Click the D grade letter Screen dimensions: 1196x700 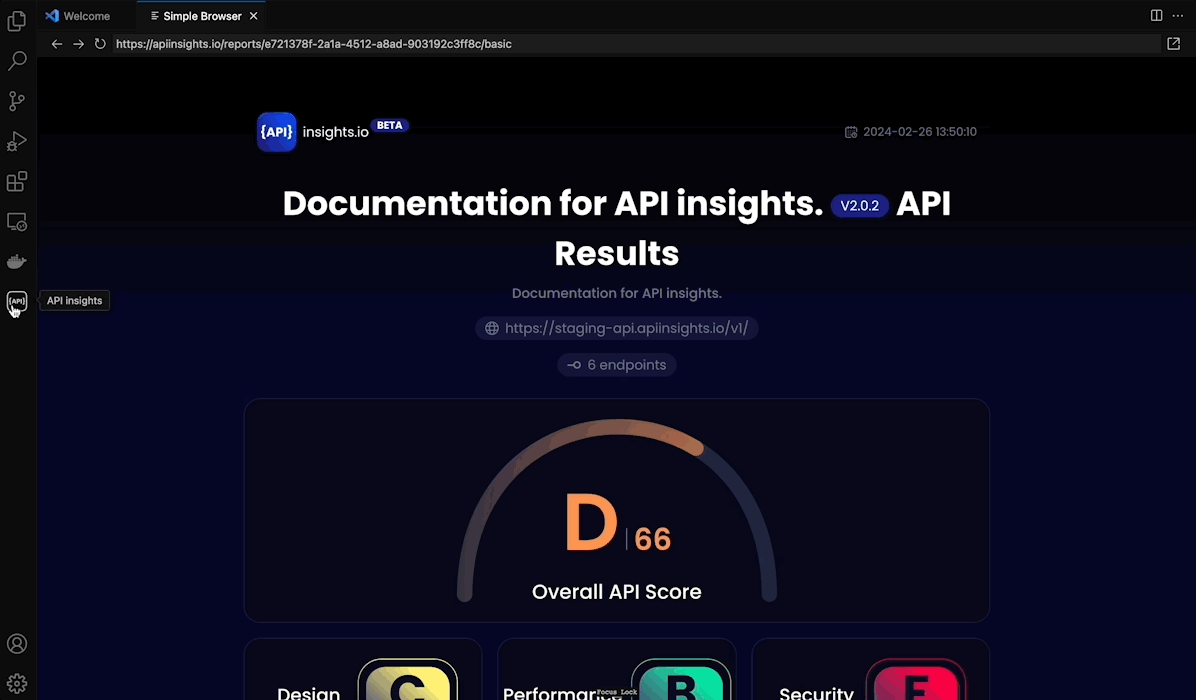(x=591, y=522)
